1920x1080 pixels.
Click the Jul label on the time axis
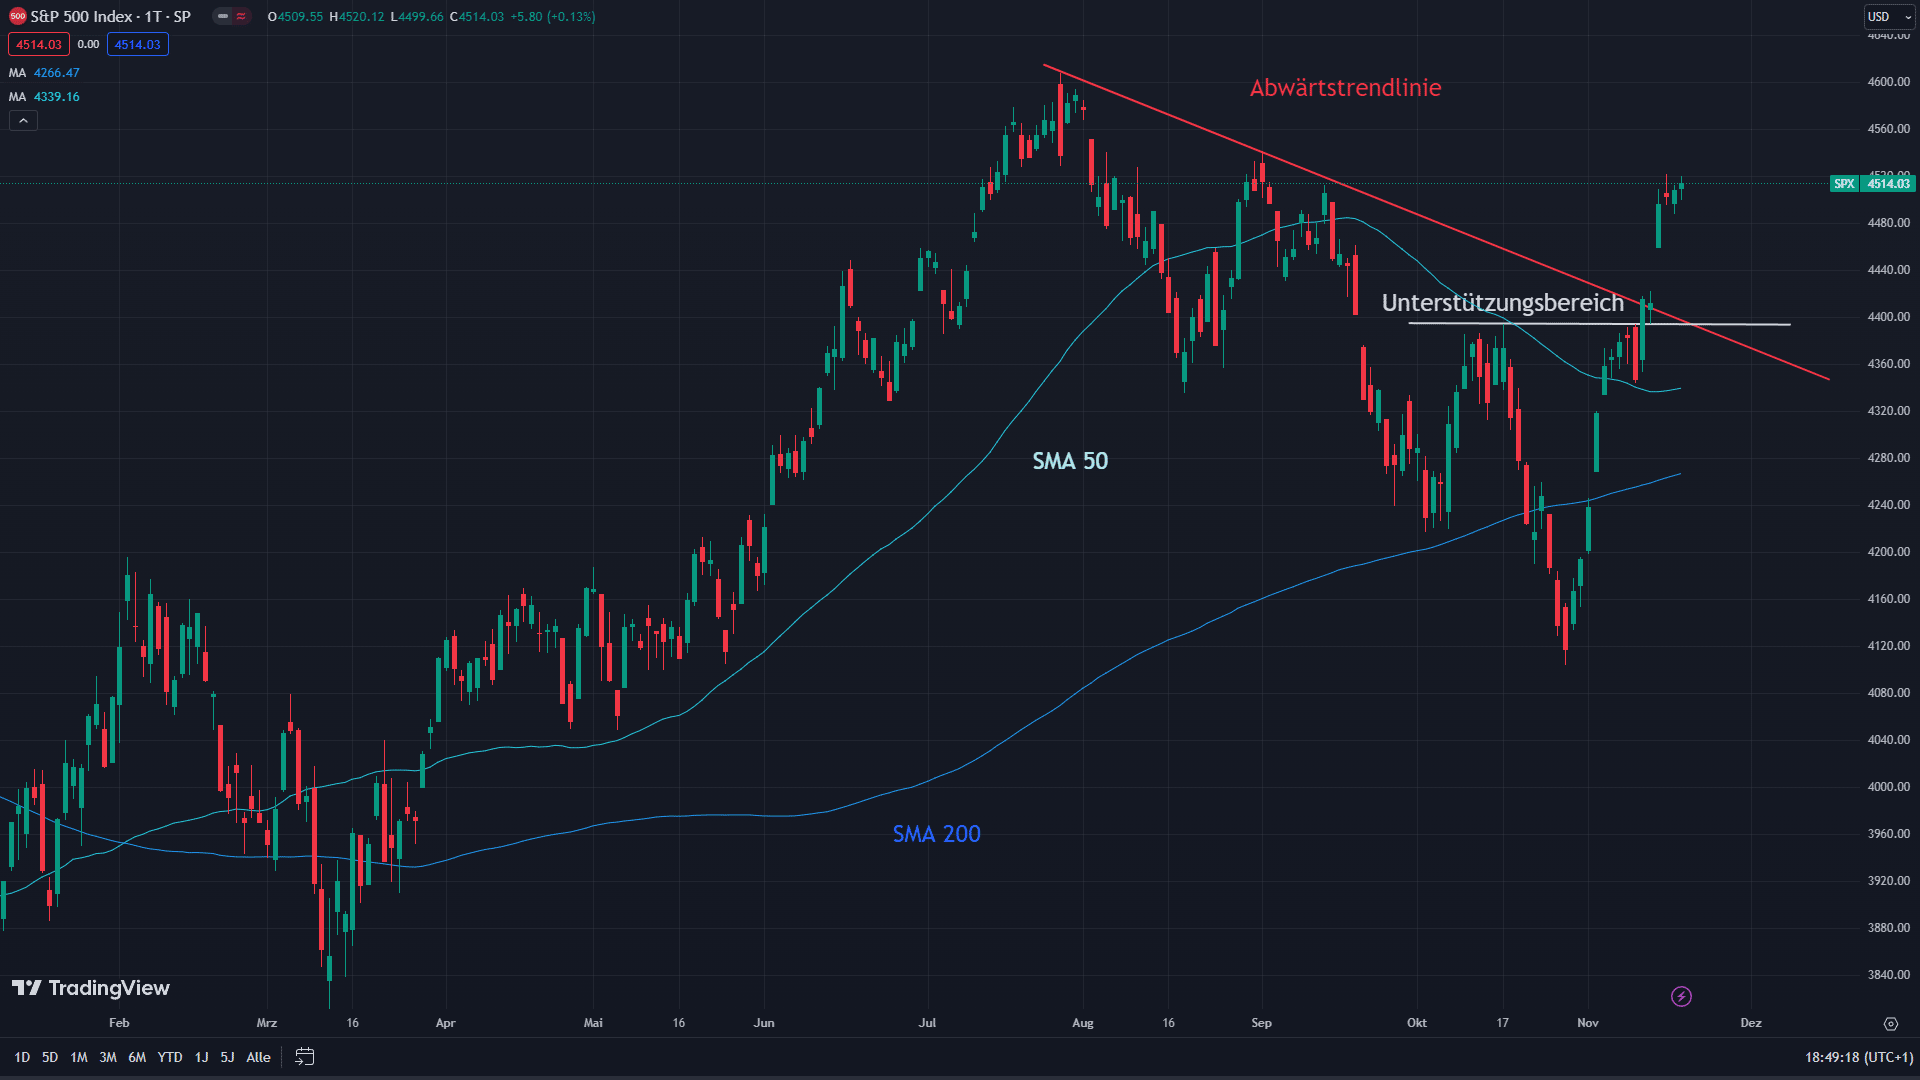click(x=928, y=1023)
